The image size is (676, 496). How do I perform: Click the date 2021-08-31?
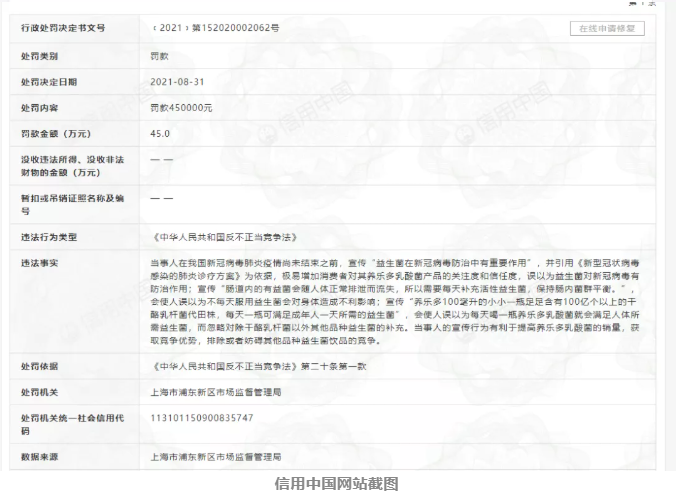click(x=177, y=82)
